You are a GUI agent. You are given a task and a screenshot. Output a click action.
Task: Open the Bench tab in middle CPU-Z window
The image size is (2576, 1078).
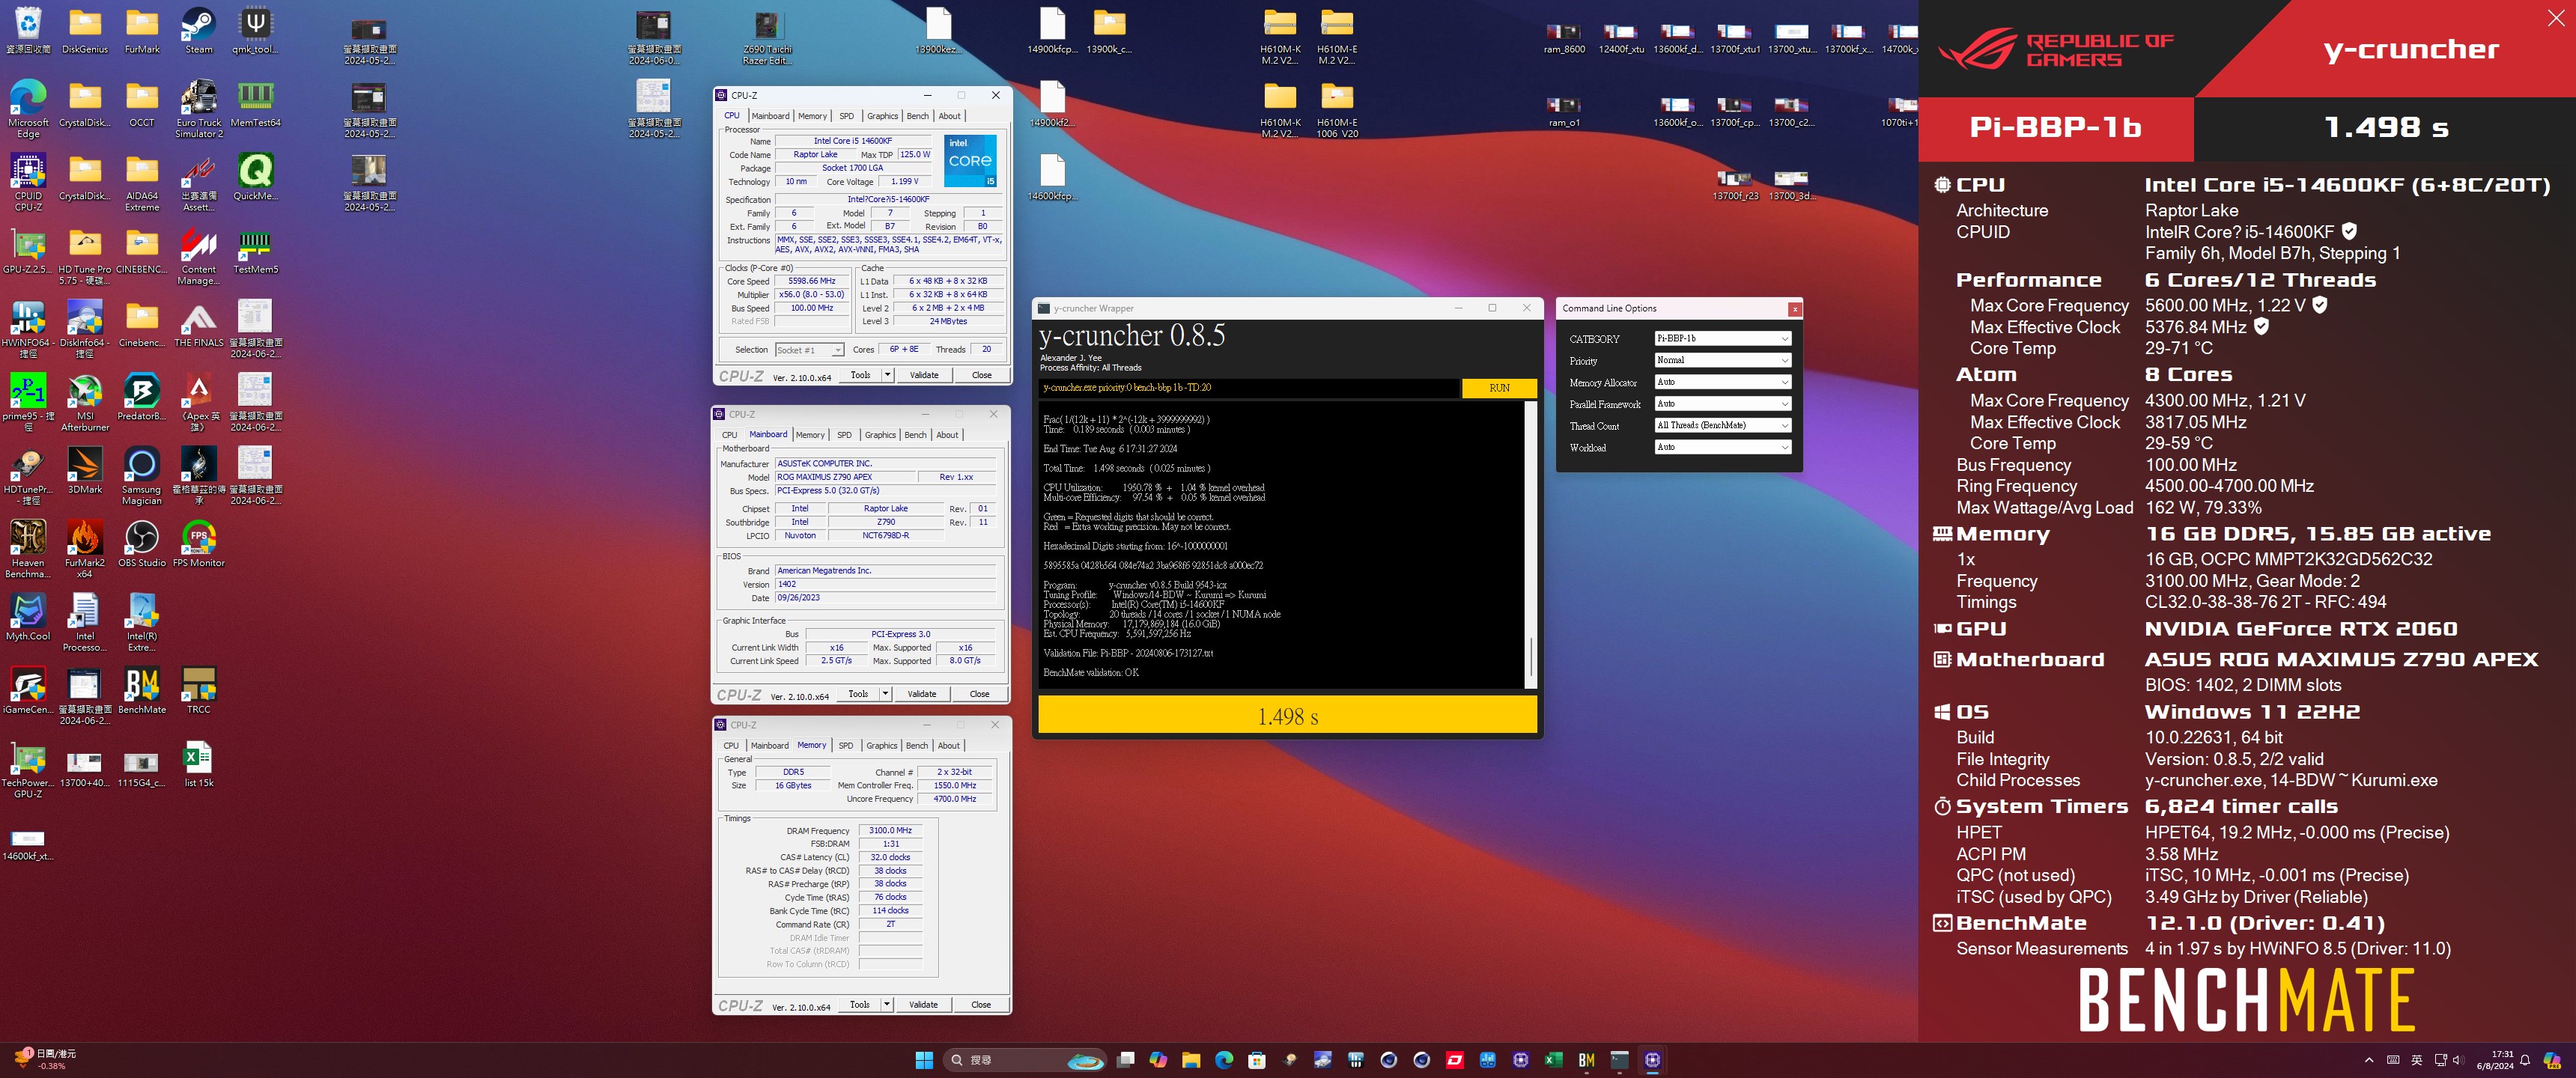click(x=915, y=435)
